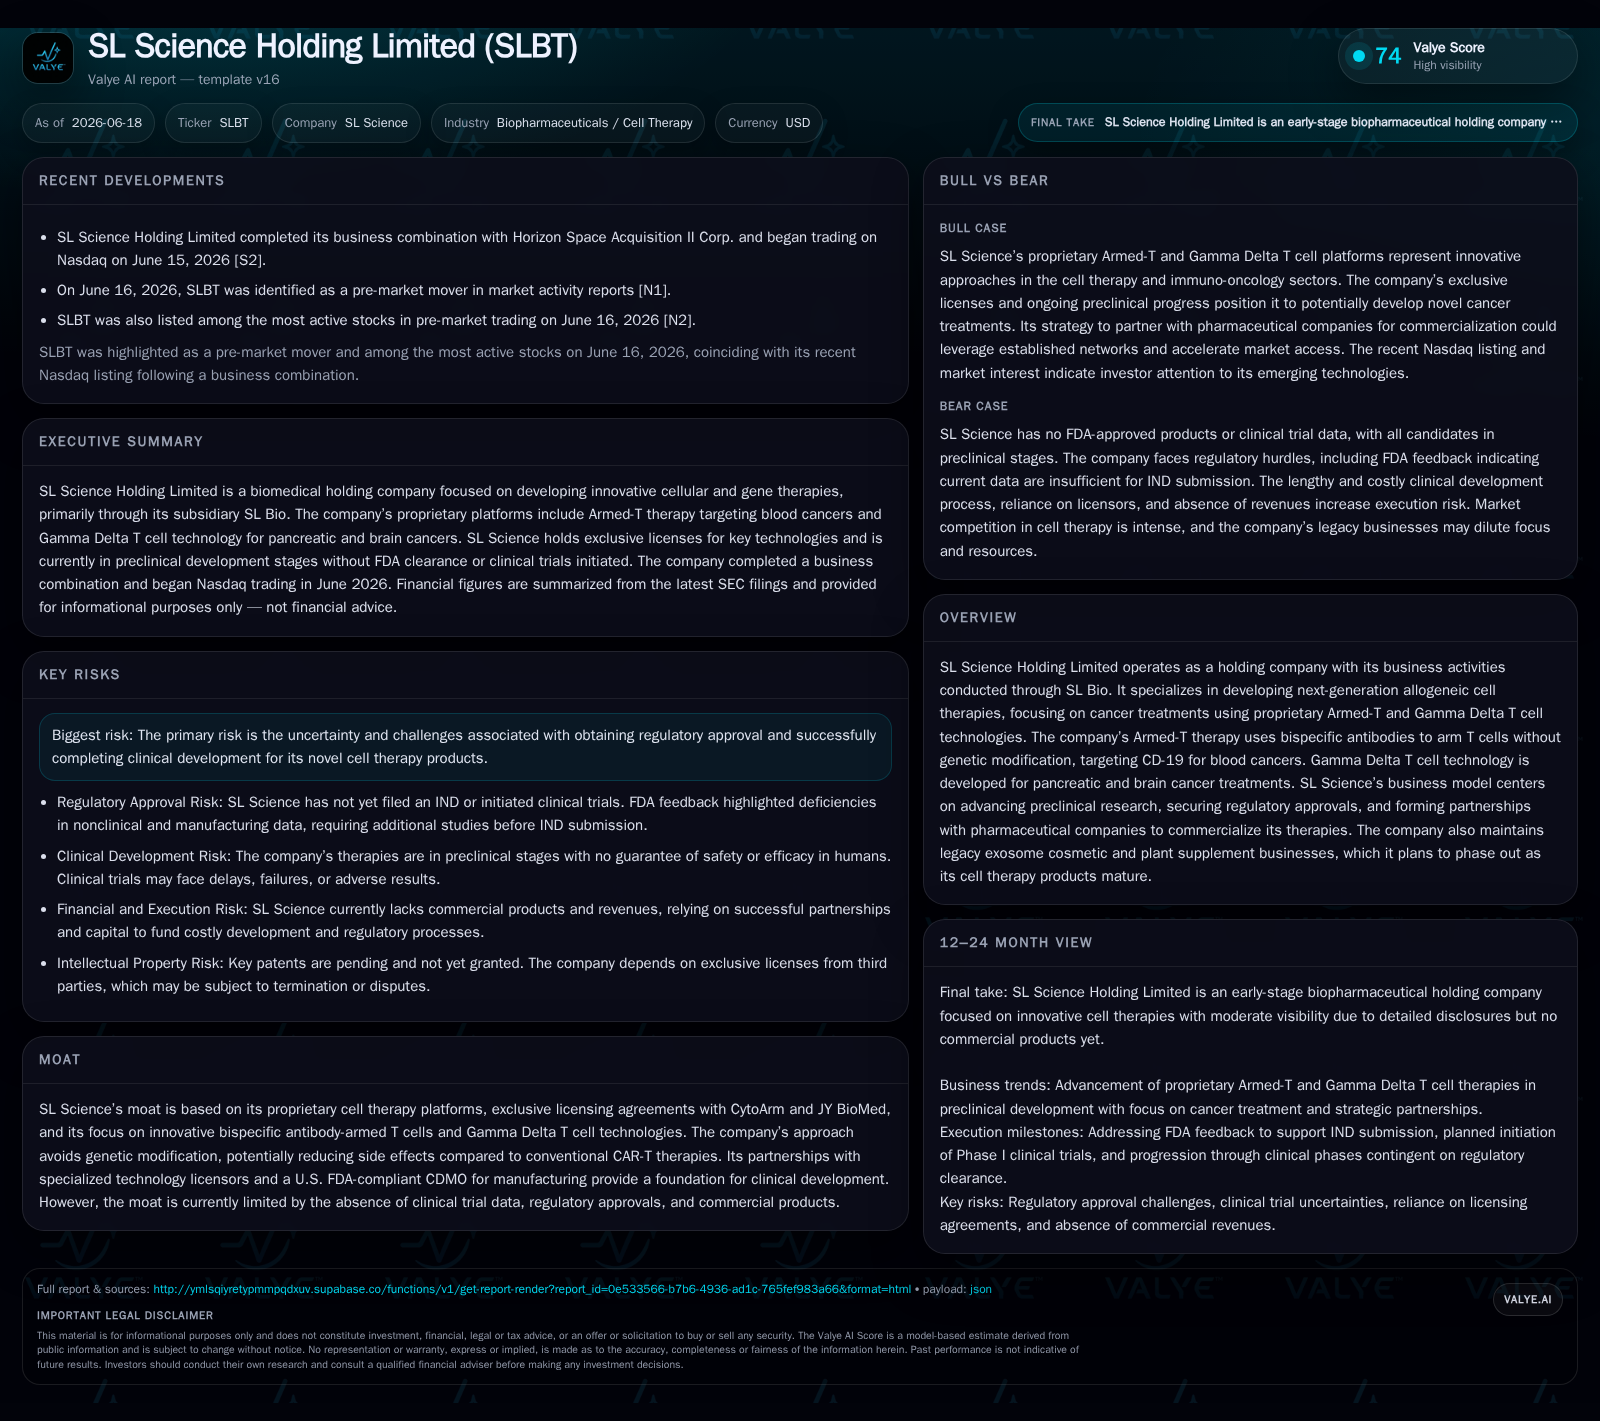Click the FINAL TAKE summary banner
This screenshot has height=1421, width=1600.
click(x=1297, y=122)
